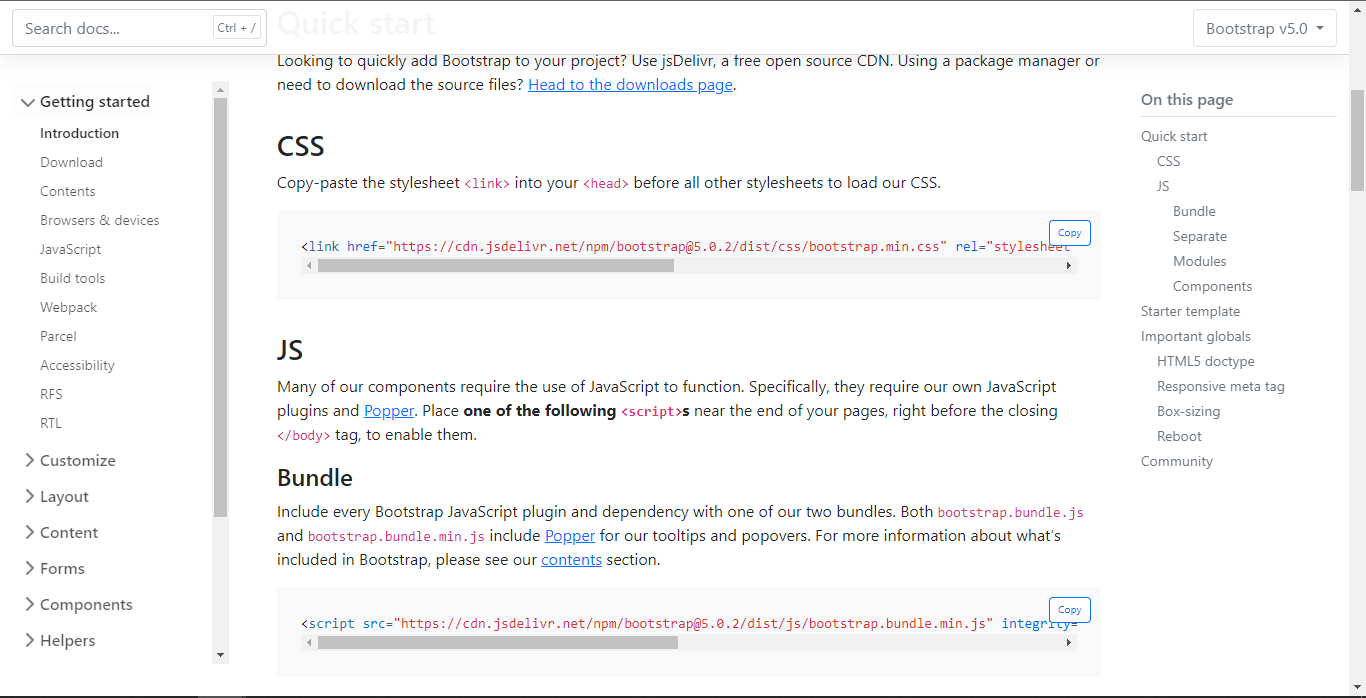1366x698 pixels.
Task: Copy the CSS stylesheet link snippet
Action: (x=1069, y=232)
